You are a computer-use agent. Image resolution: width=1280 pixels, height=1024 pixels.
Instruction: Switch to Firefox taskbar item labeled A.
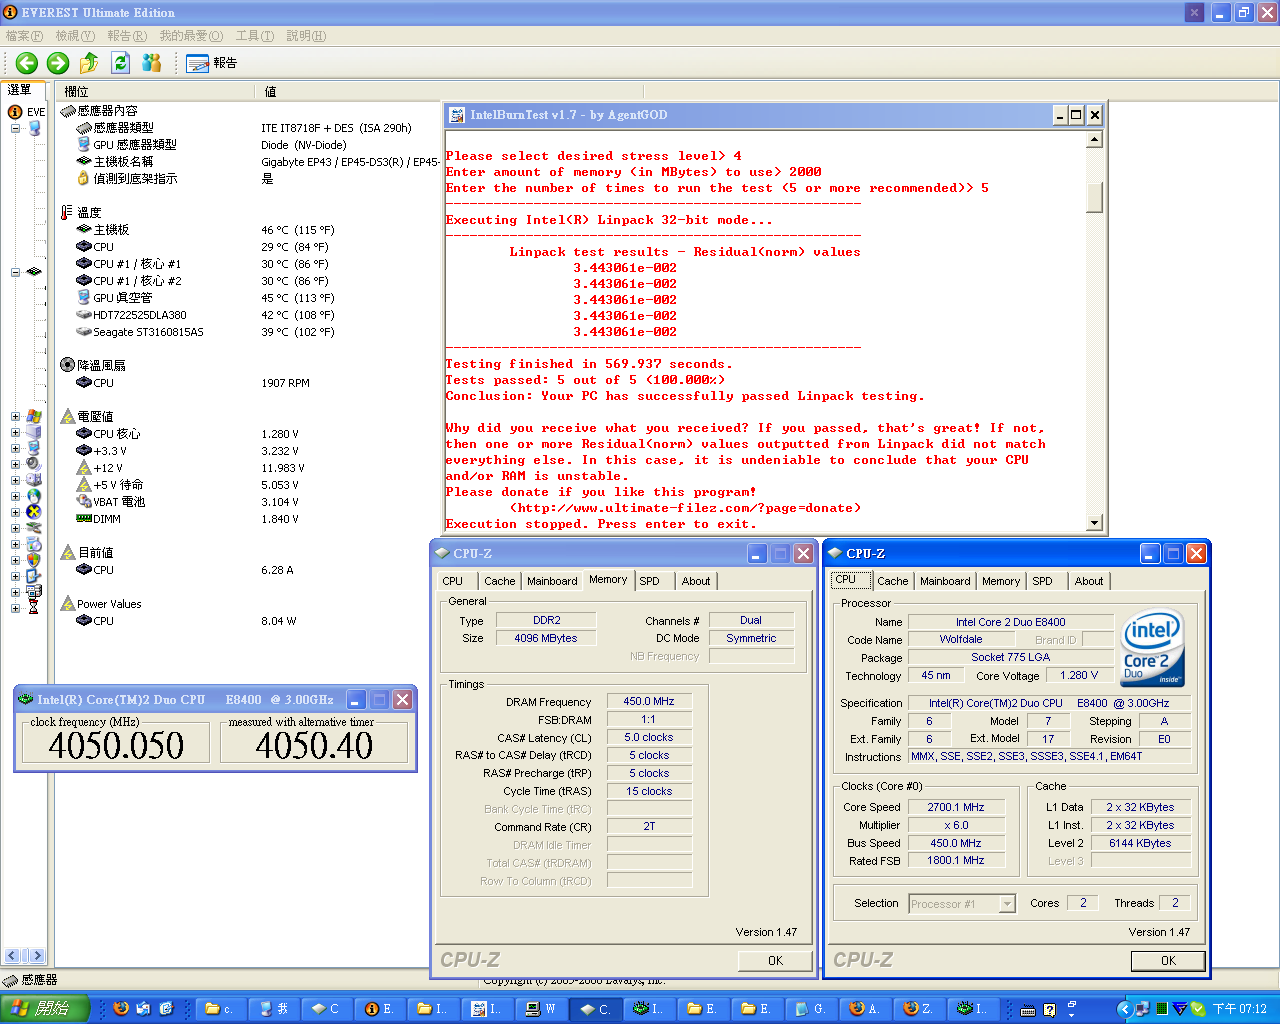tap(865, 1009)
